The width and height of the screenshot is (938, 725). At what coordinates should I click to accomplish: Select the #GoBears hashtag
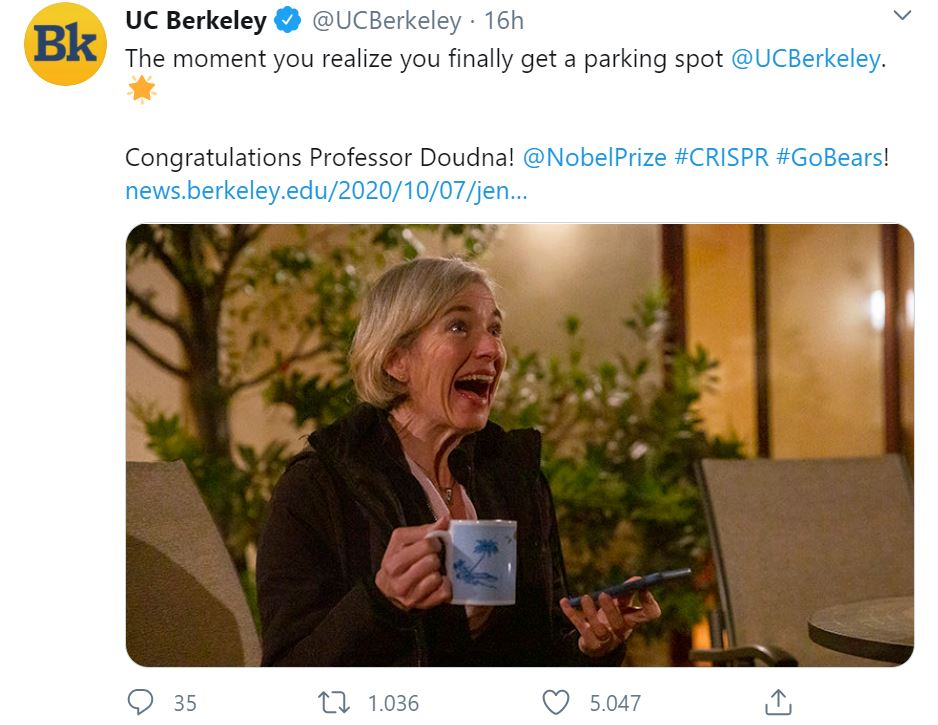point(829,157)
